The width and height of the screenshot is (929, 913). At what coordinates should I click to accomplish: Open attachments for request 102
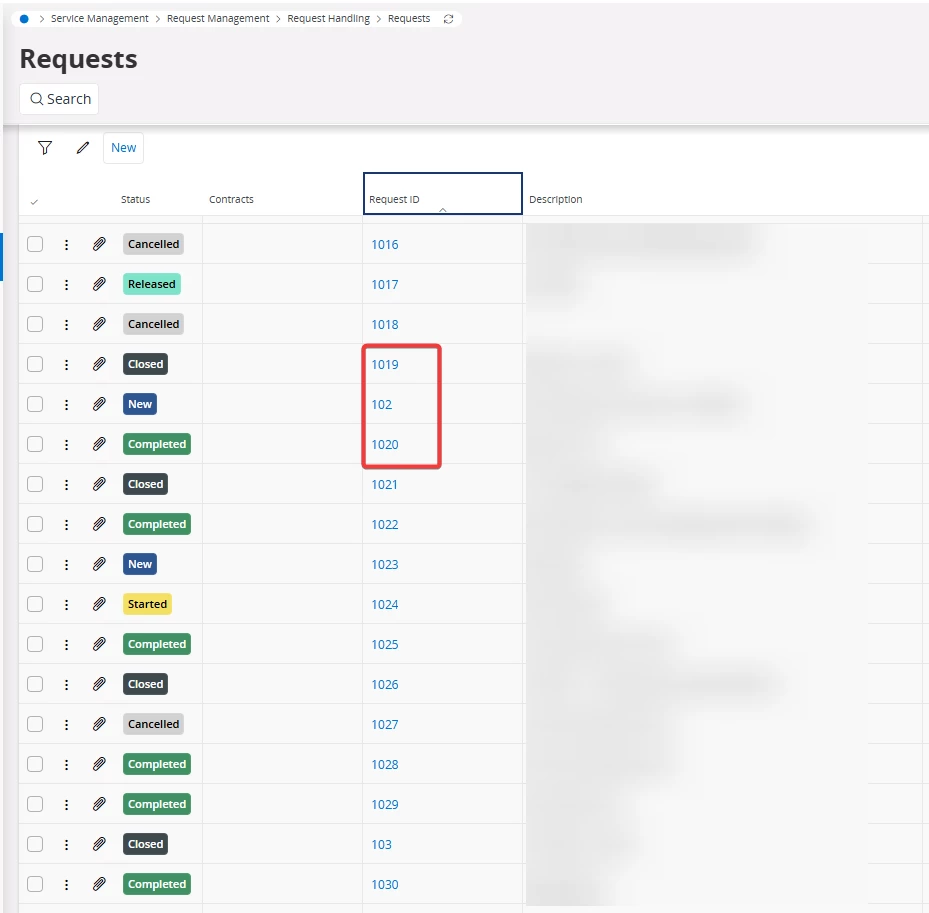99,404
